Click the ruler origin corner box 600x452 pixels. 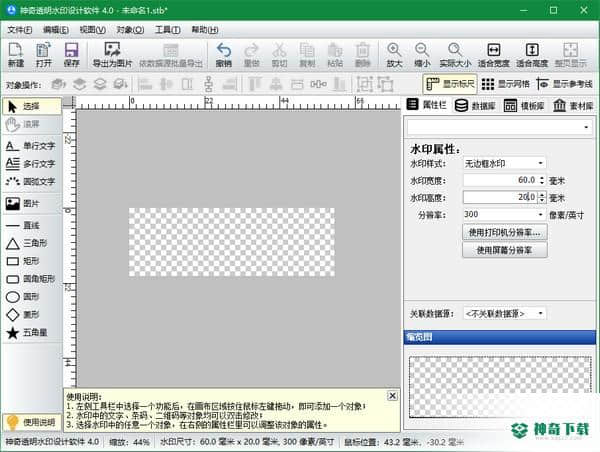(69, 102)
